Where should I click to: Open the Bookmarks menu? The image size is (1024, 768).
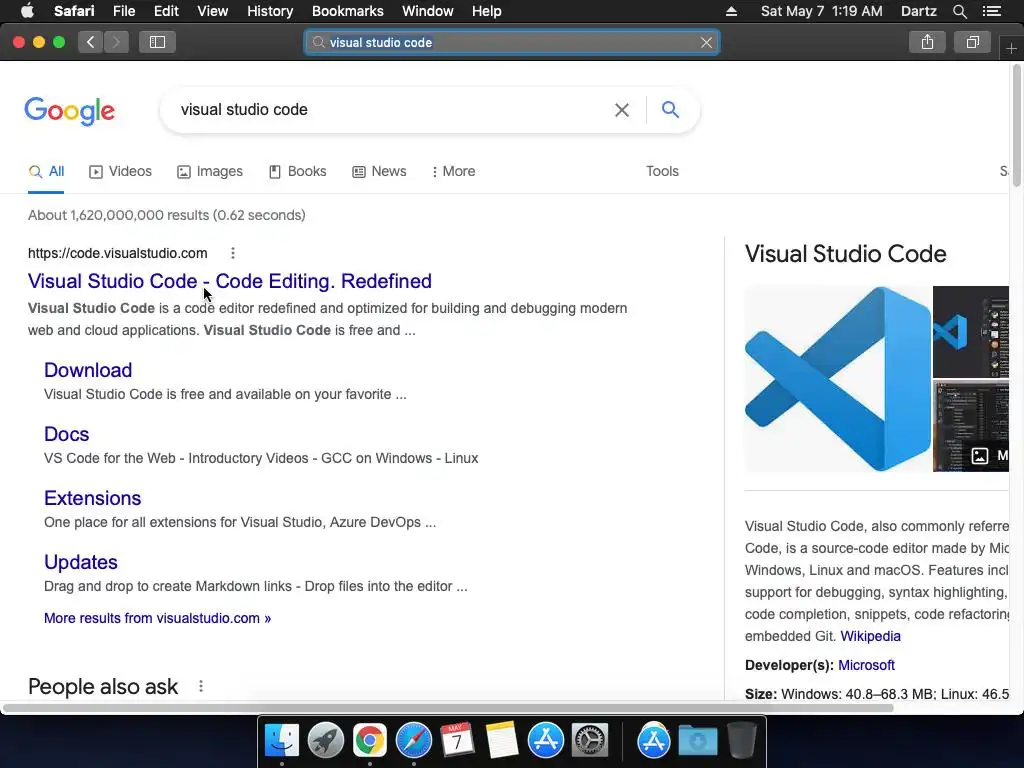click(x=347, y=11)
